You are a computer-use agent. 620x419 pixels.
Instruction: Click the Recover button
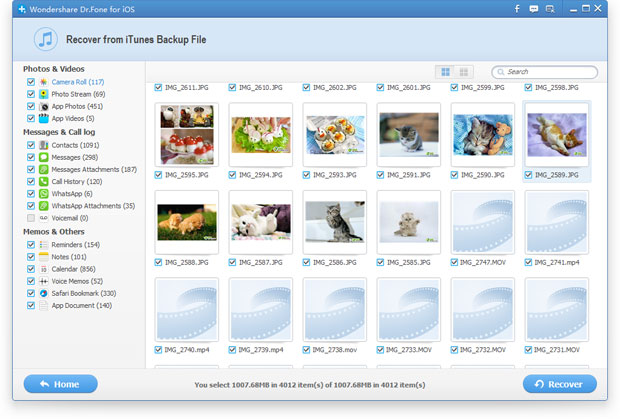(x=560, y=384)
